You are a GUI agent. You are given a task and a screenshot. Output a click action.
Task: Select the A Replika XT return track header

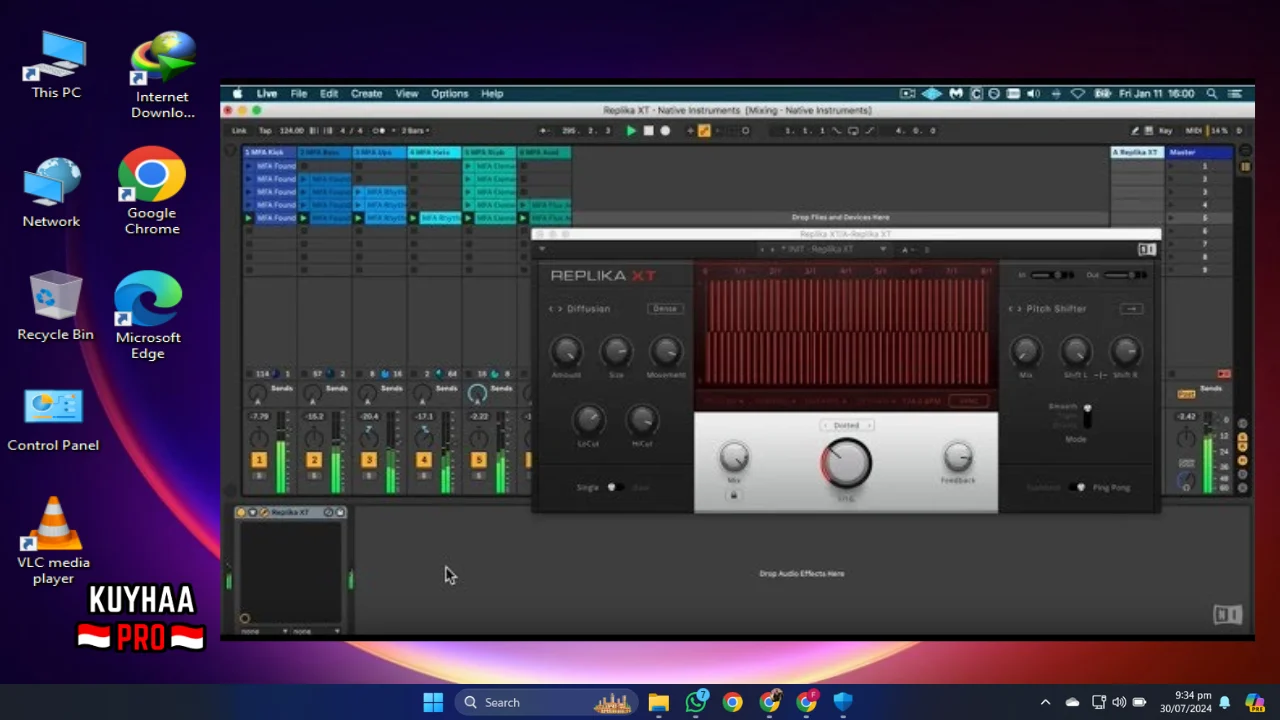1137,152
